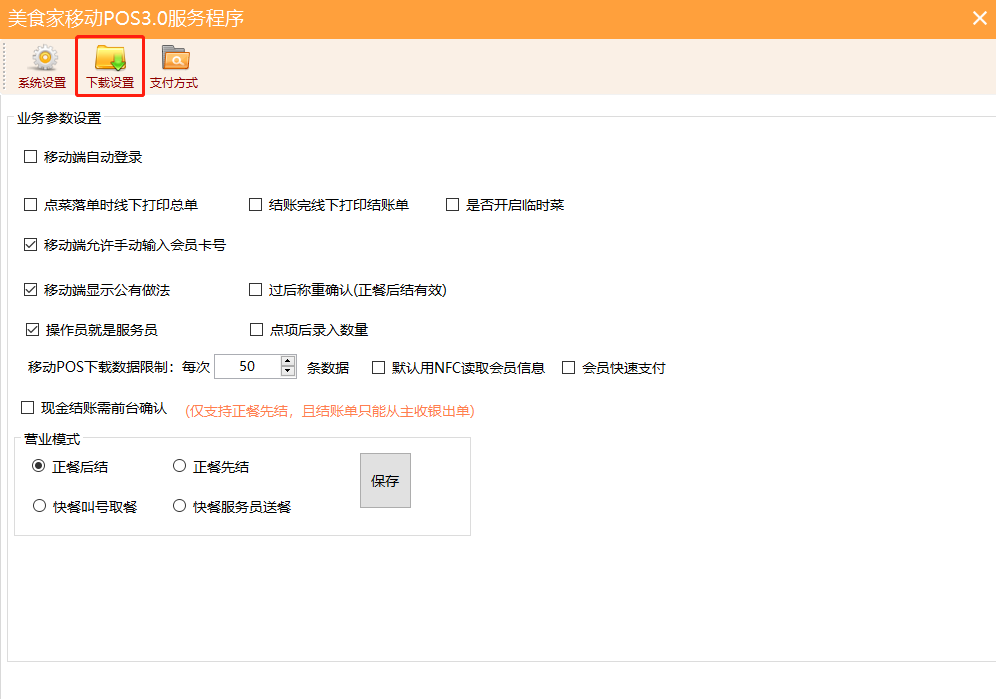Open 支付方式 toolbar icon
The image size is (996, 699).
coord(174,66)
